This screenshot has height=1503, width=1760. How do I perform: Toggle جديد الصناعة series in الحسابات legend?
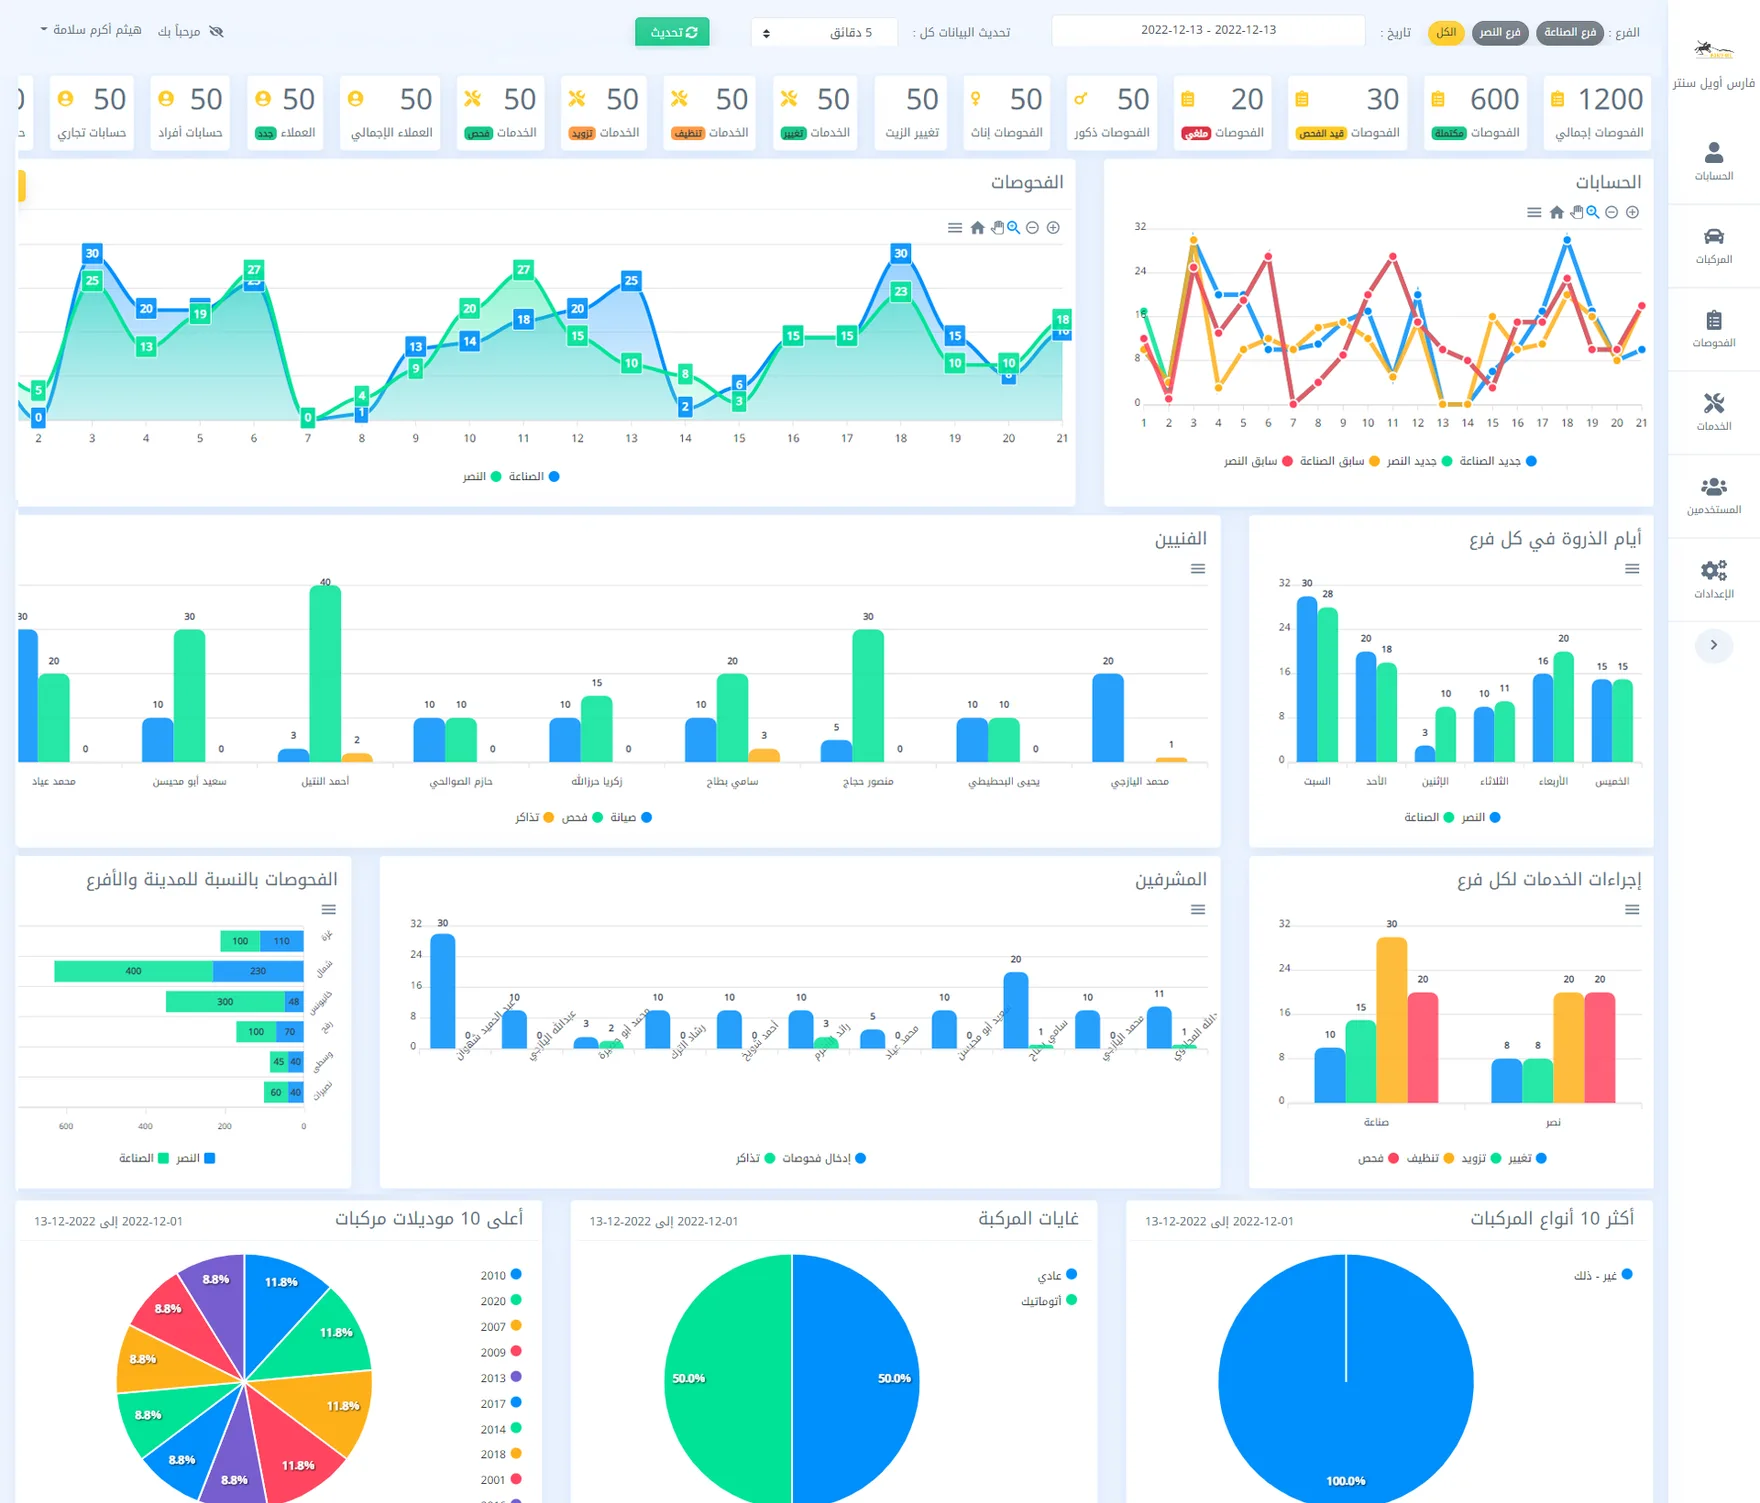(x=1497, y=461)
